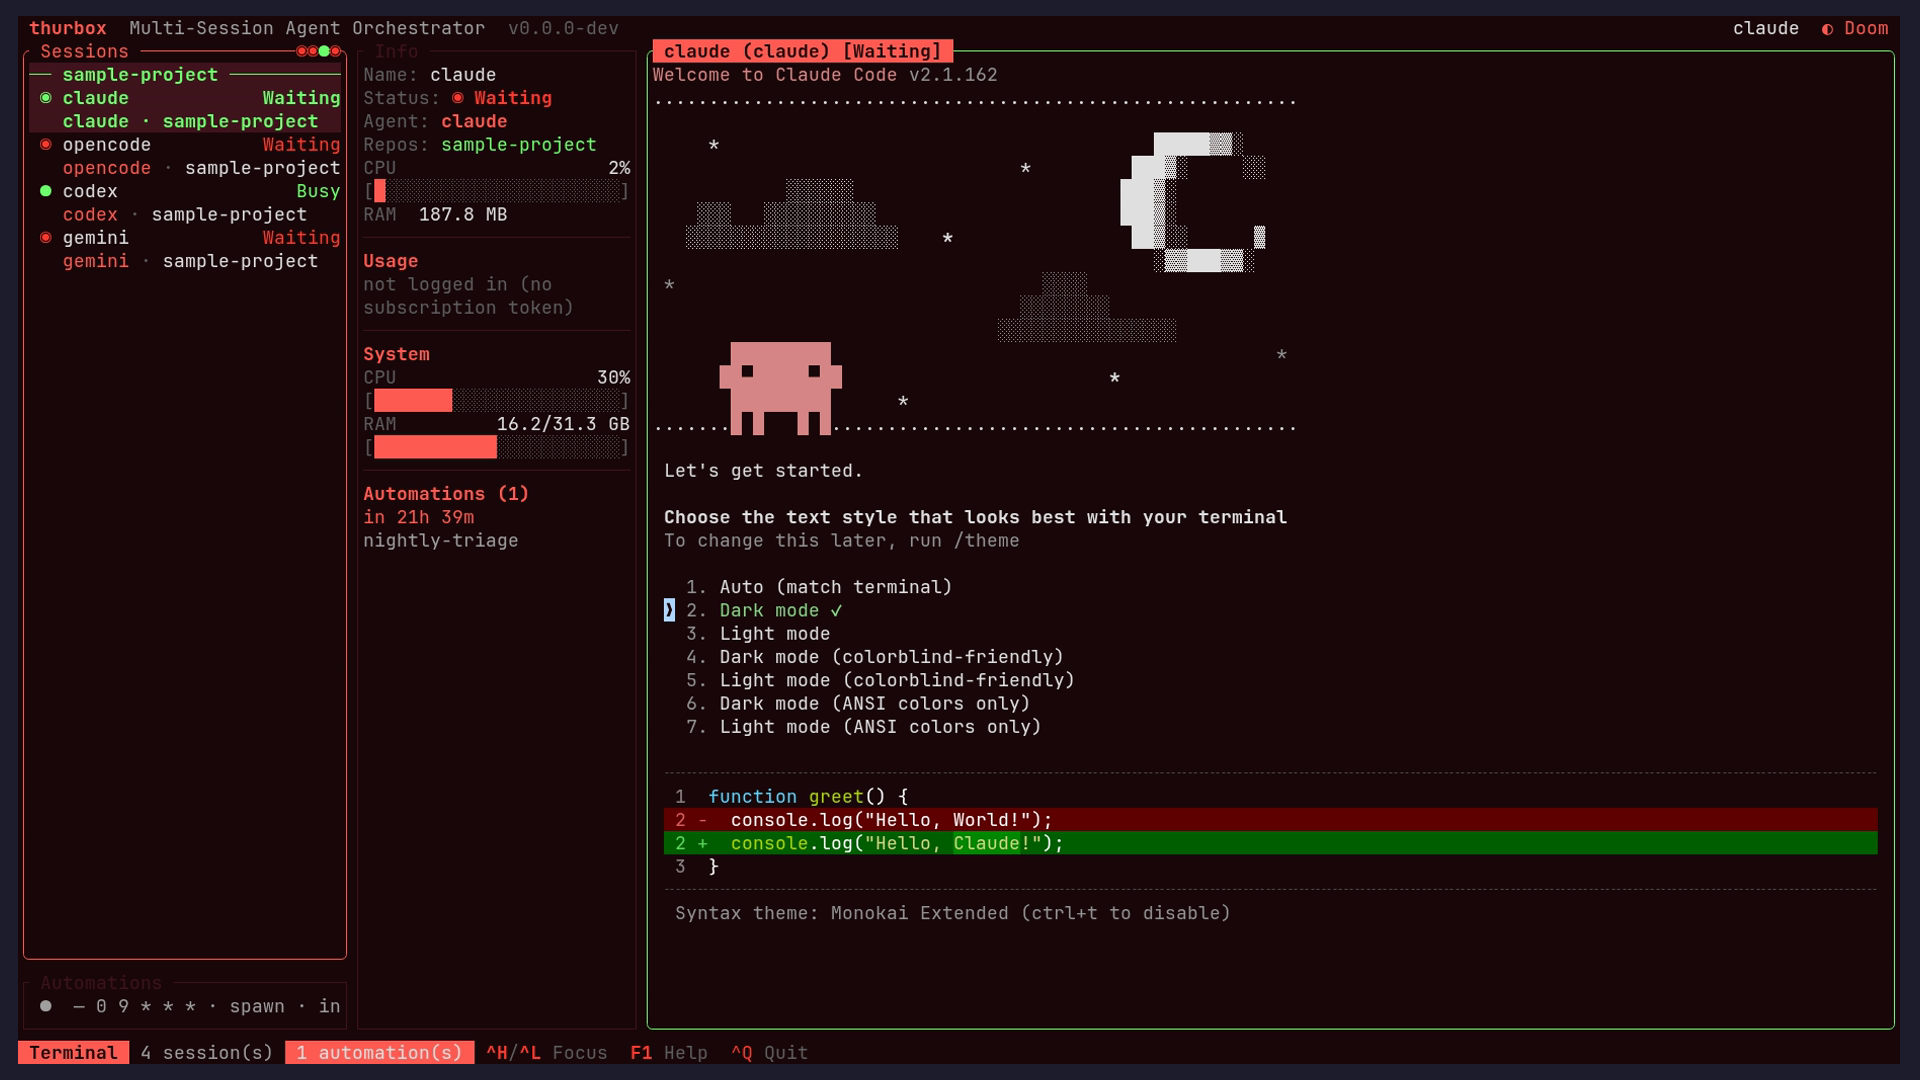Click the 'claude · sample-project' subtitle row
1920x1080 pixels.
pyautogui.click(x=190, y=121)
